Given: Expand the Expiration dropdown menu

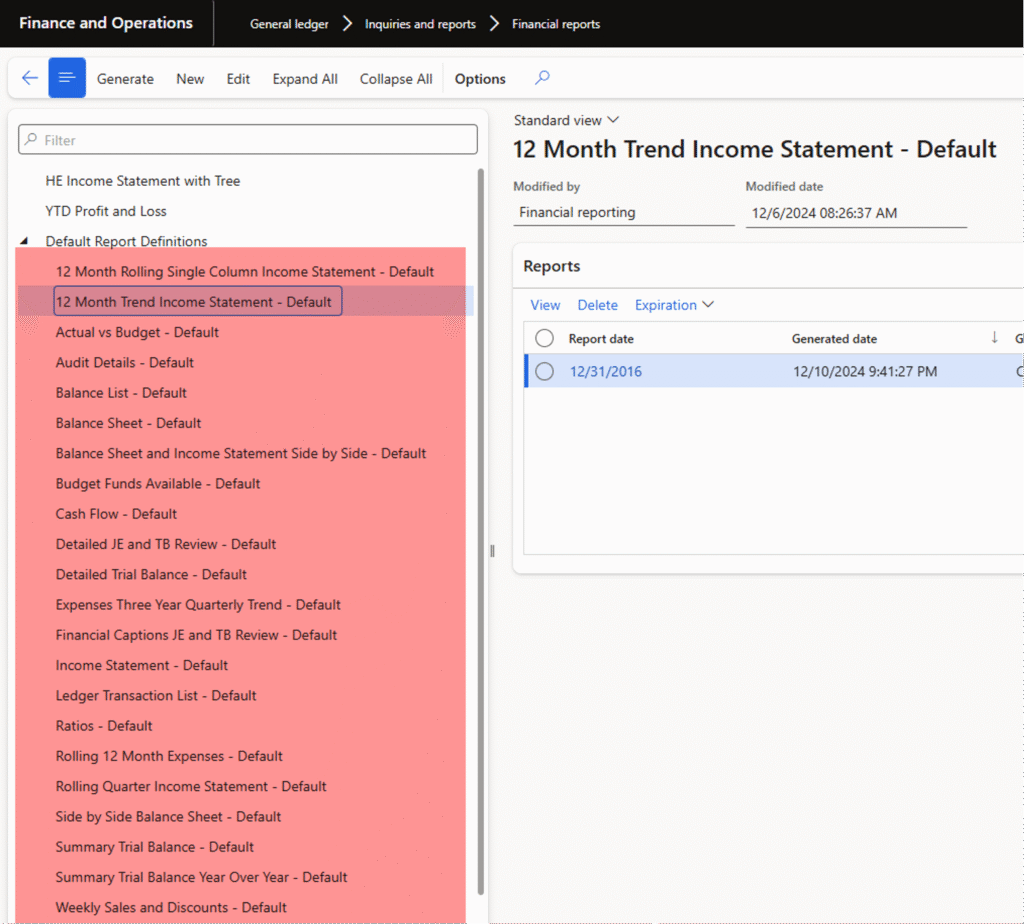Looking at the screenshot, I should coord(674,305).
